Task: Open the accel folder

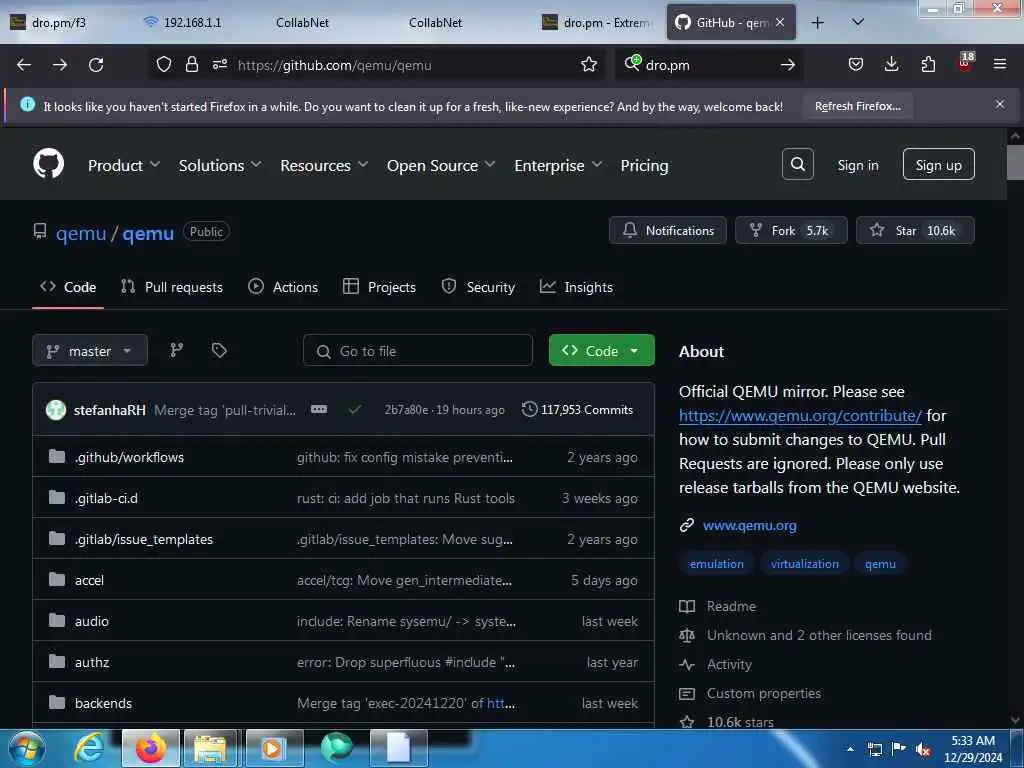Action: (x=89, y=580)
